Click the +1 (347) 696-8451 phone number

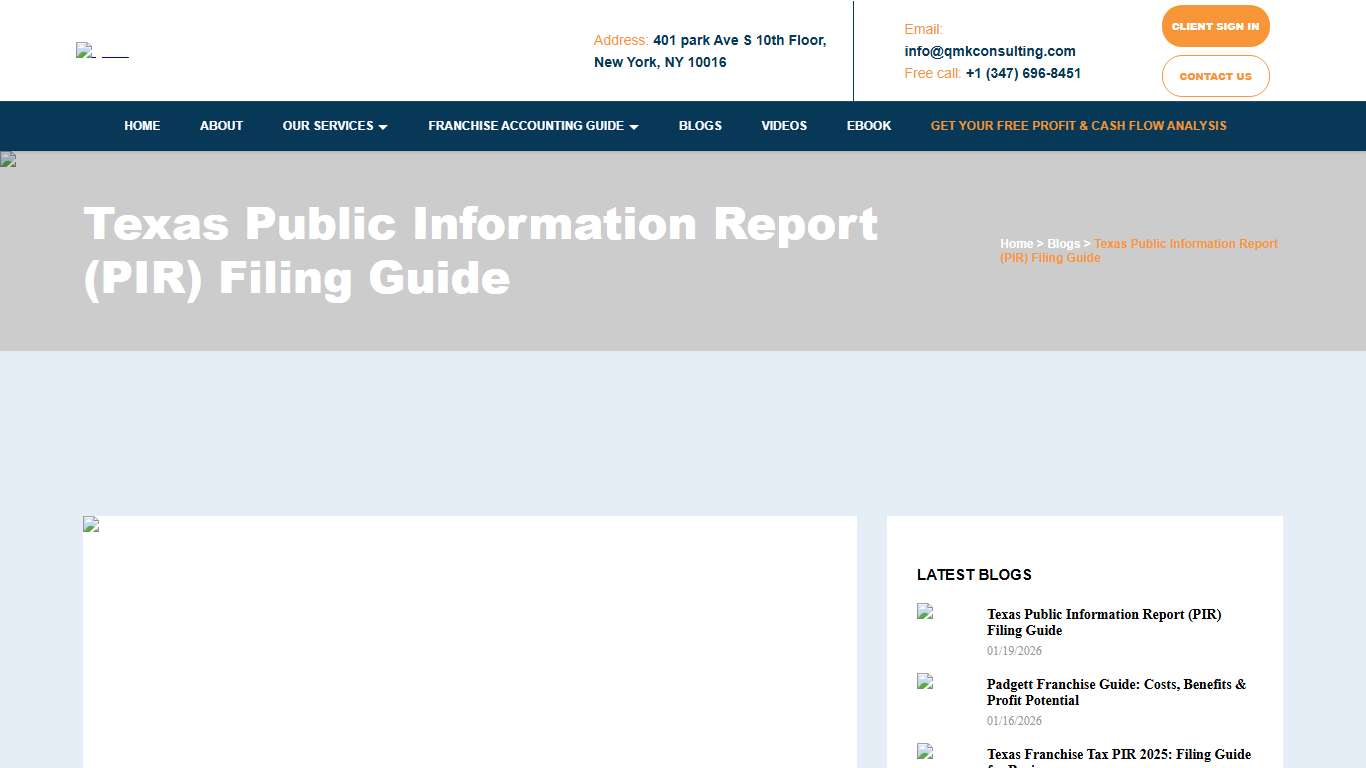coord(1023,73)
